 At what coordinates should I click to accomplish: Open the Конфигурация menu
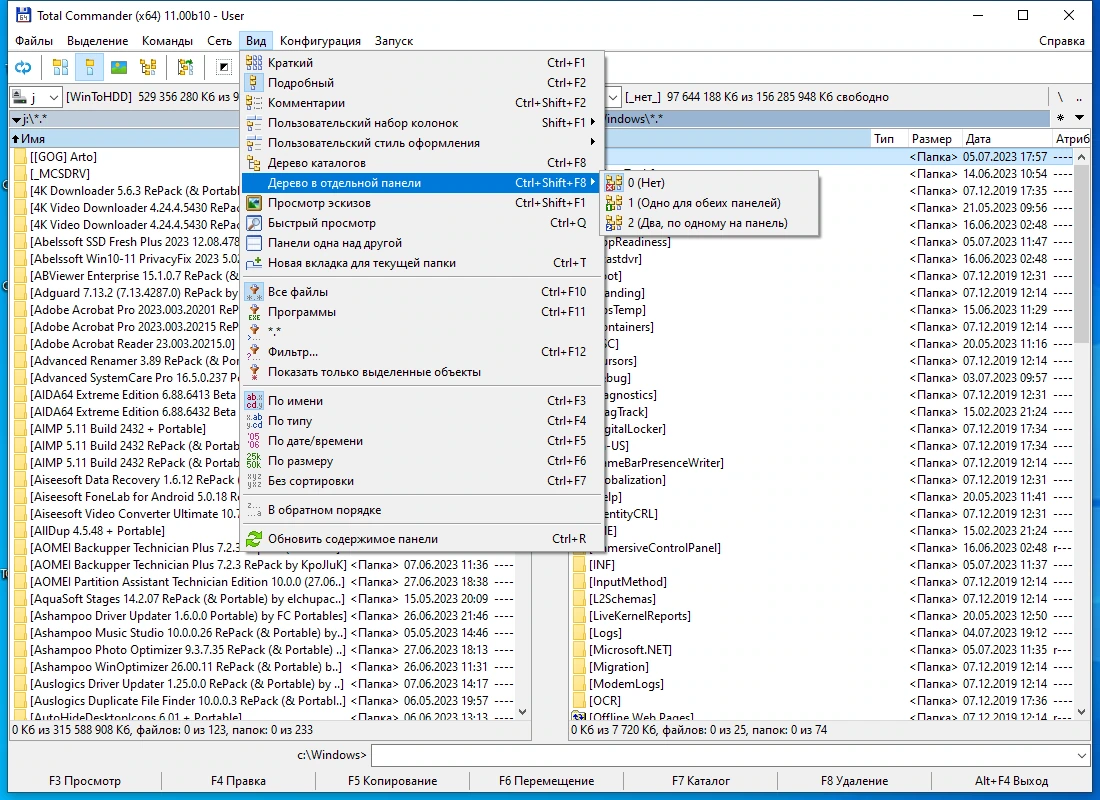(x=320, y=41)
